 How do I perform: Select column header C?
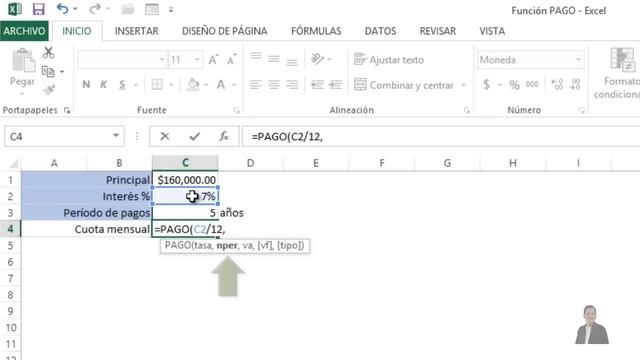click(x=185, y=163)
